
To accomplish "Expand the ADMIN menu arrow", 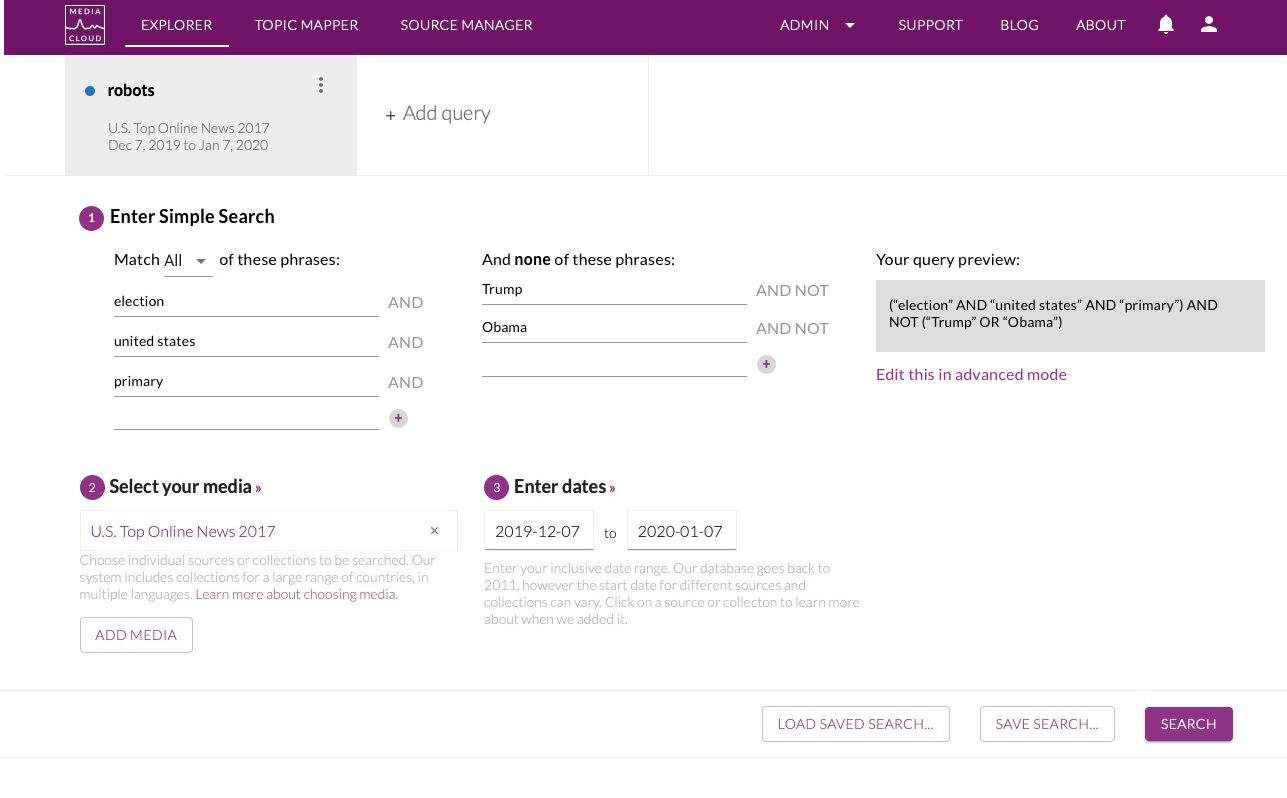I will point(850,25).
